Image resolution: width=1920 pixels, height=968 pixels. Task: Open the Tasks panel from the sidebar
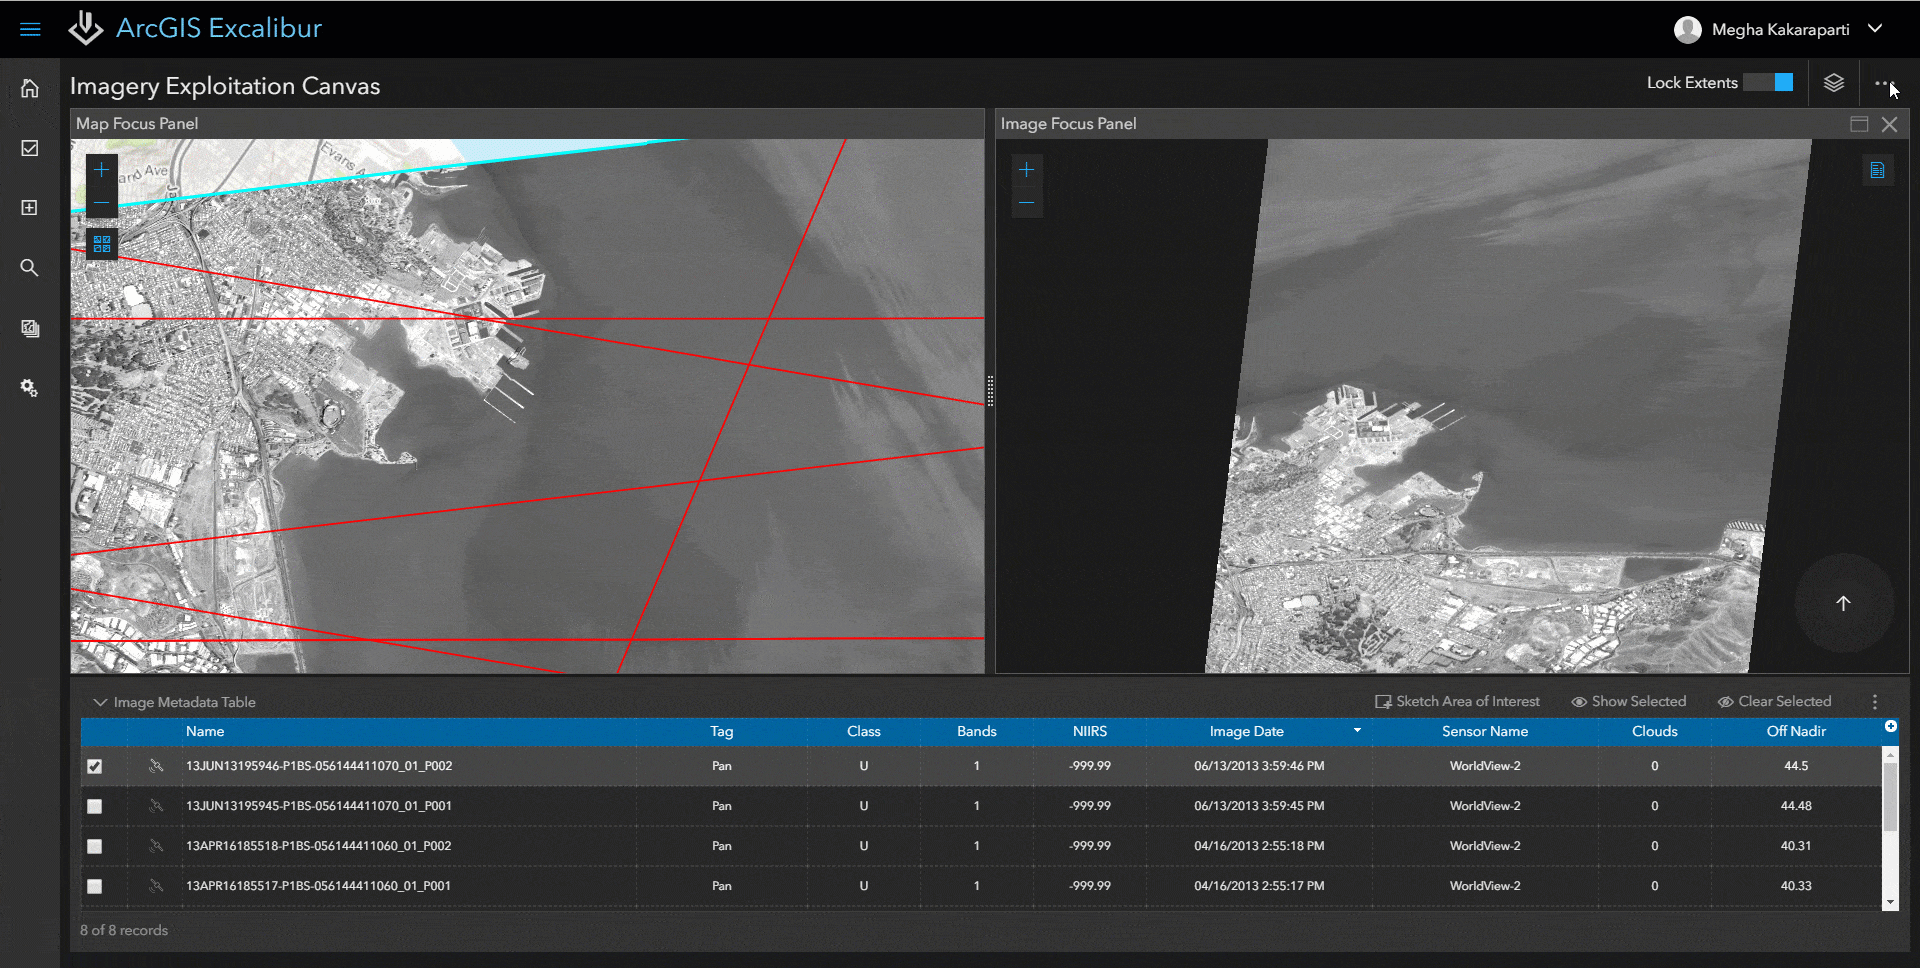(x=30, y=147)
